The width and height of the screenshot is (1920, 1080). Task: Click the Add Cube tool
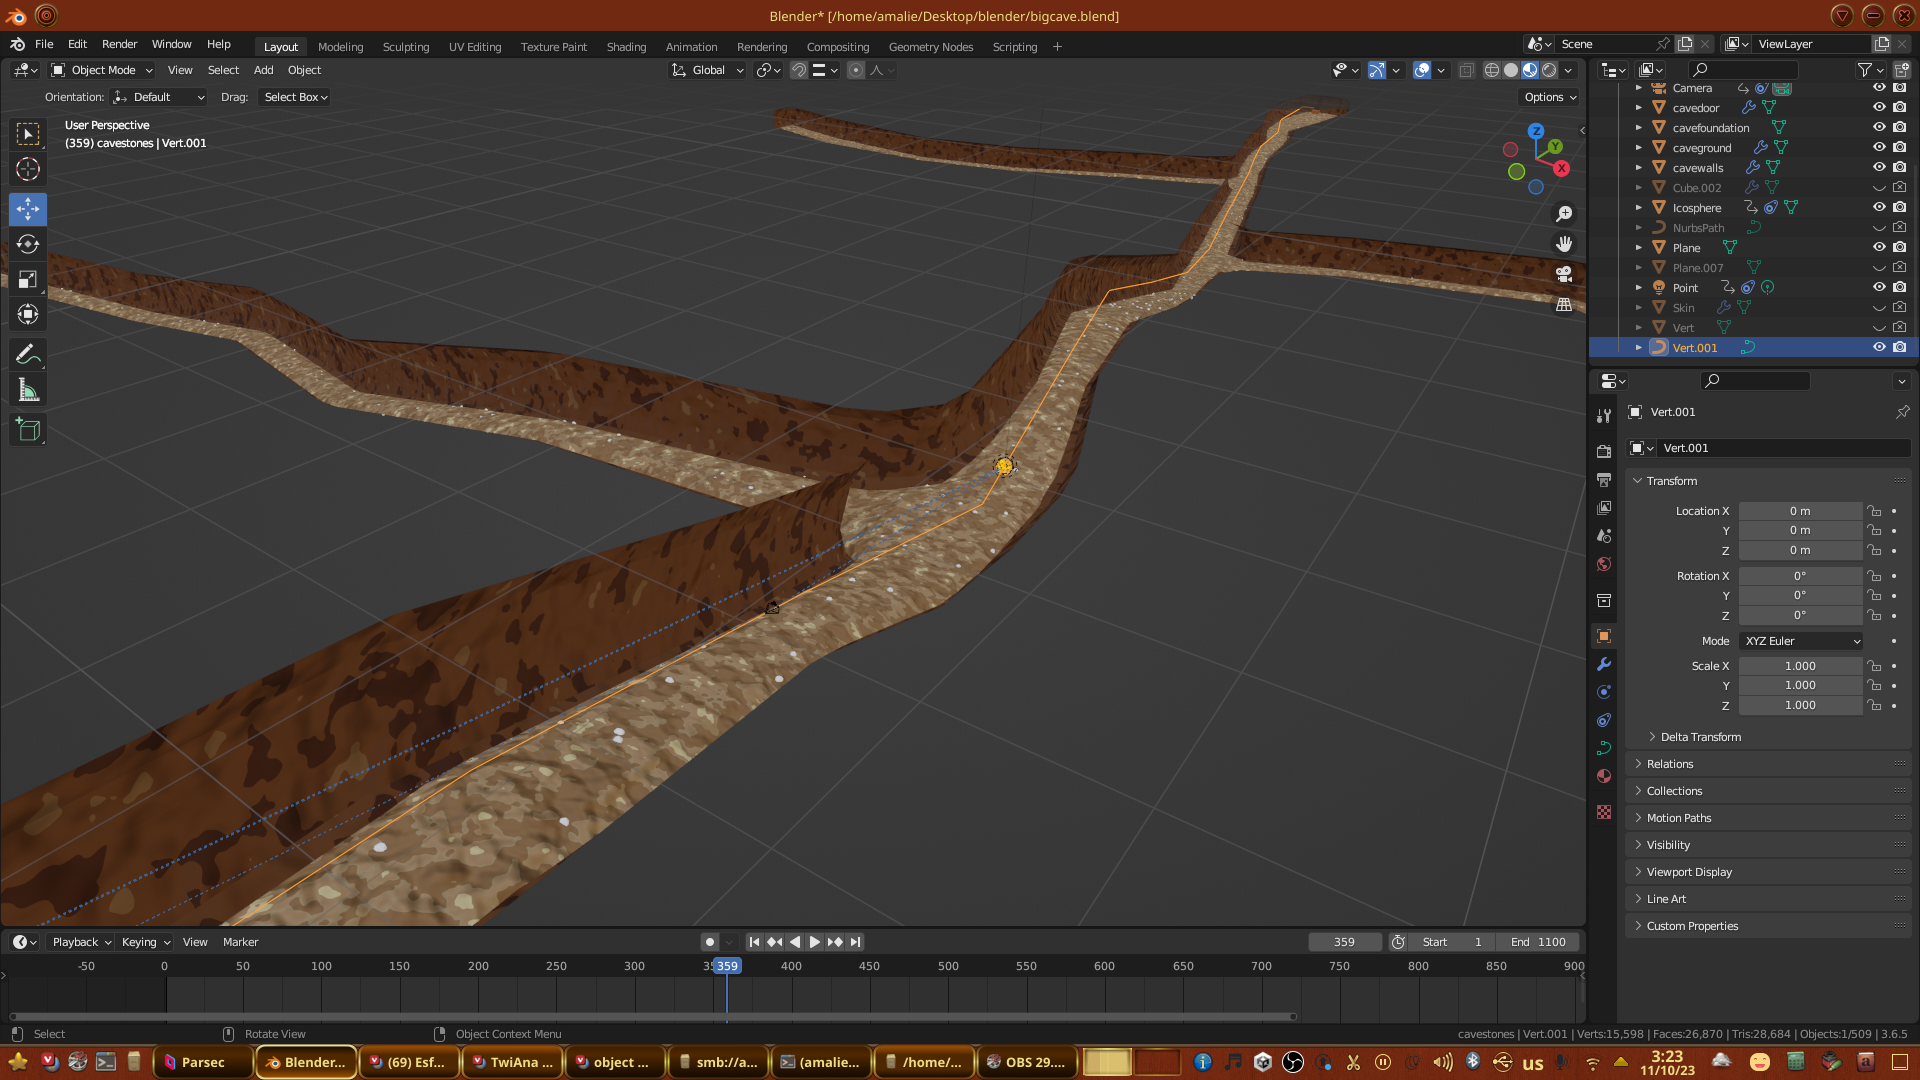coord(28,430)
